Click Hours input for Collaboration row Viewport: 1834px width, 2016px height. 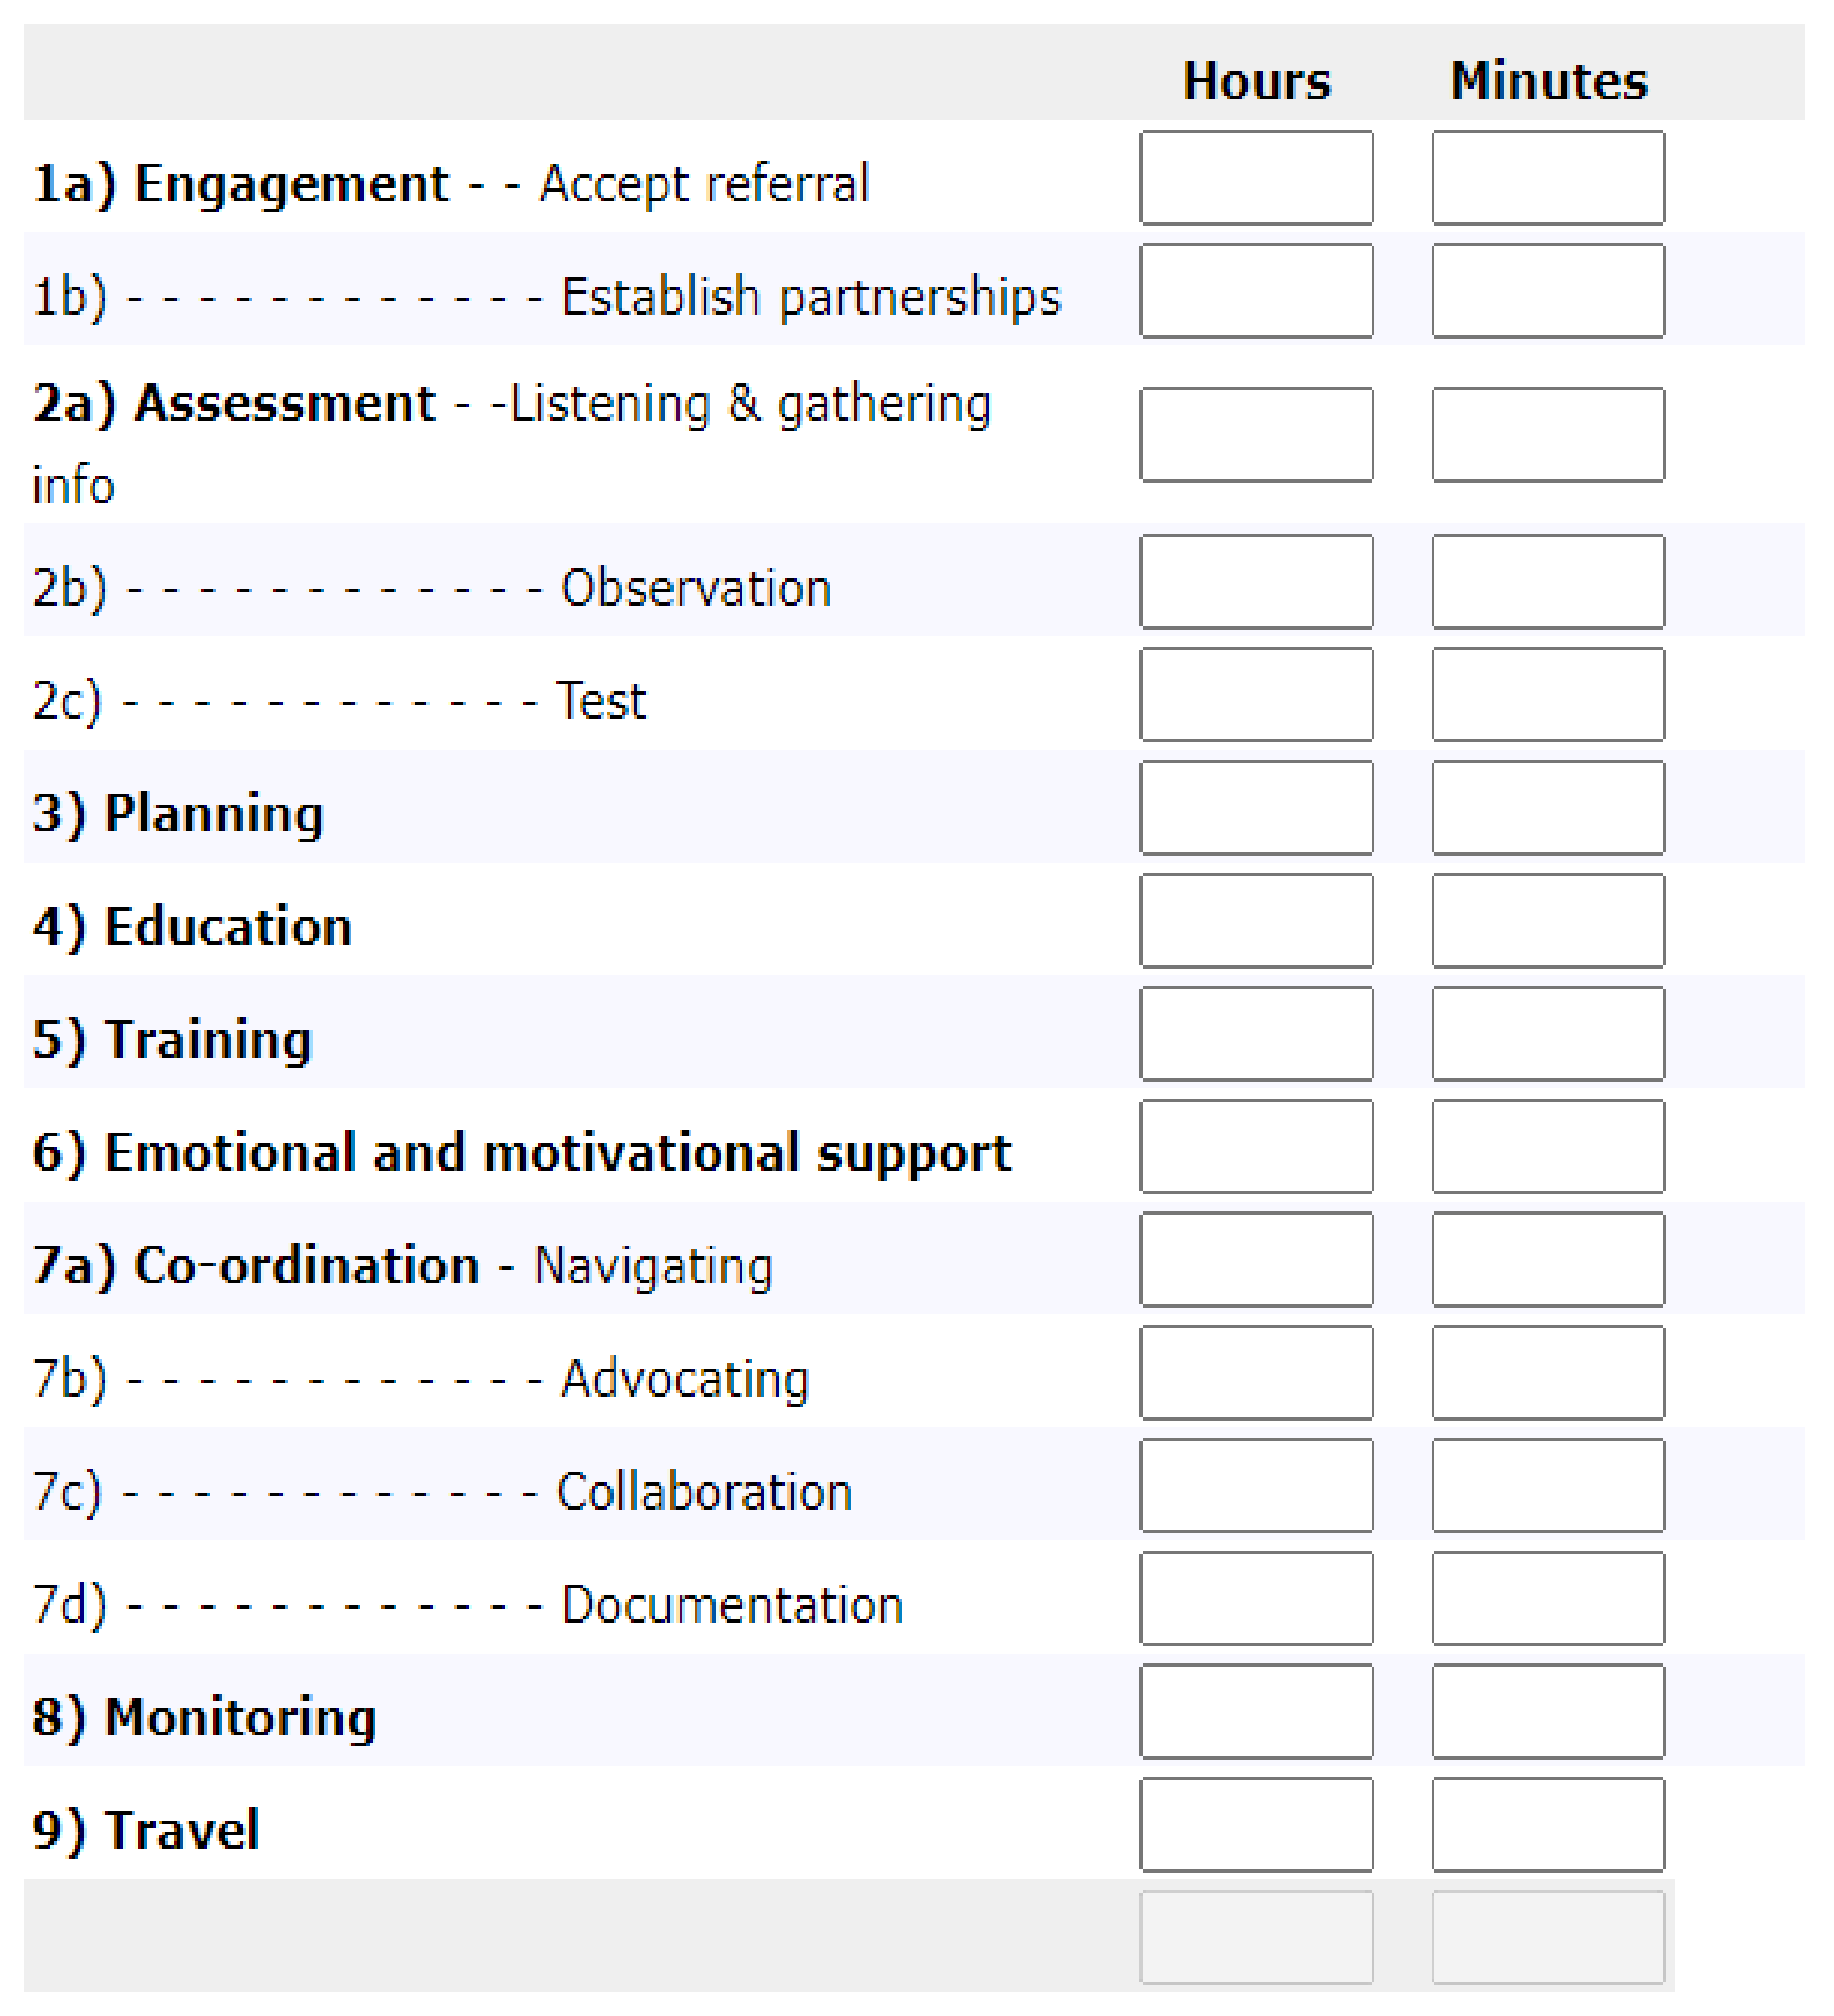(1256, 1486)
